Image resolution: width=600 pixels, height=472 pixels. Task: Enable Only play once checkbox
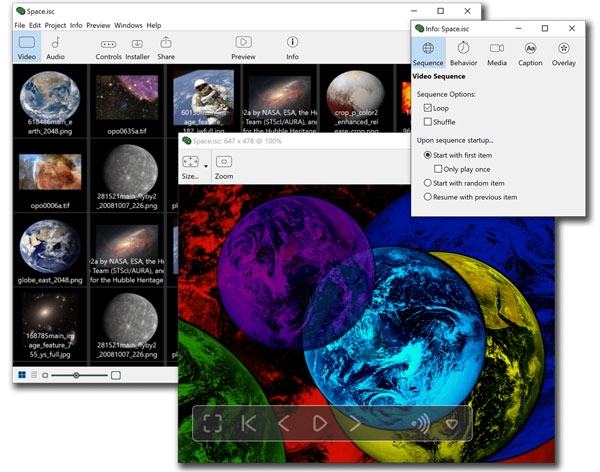438,169
